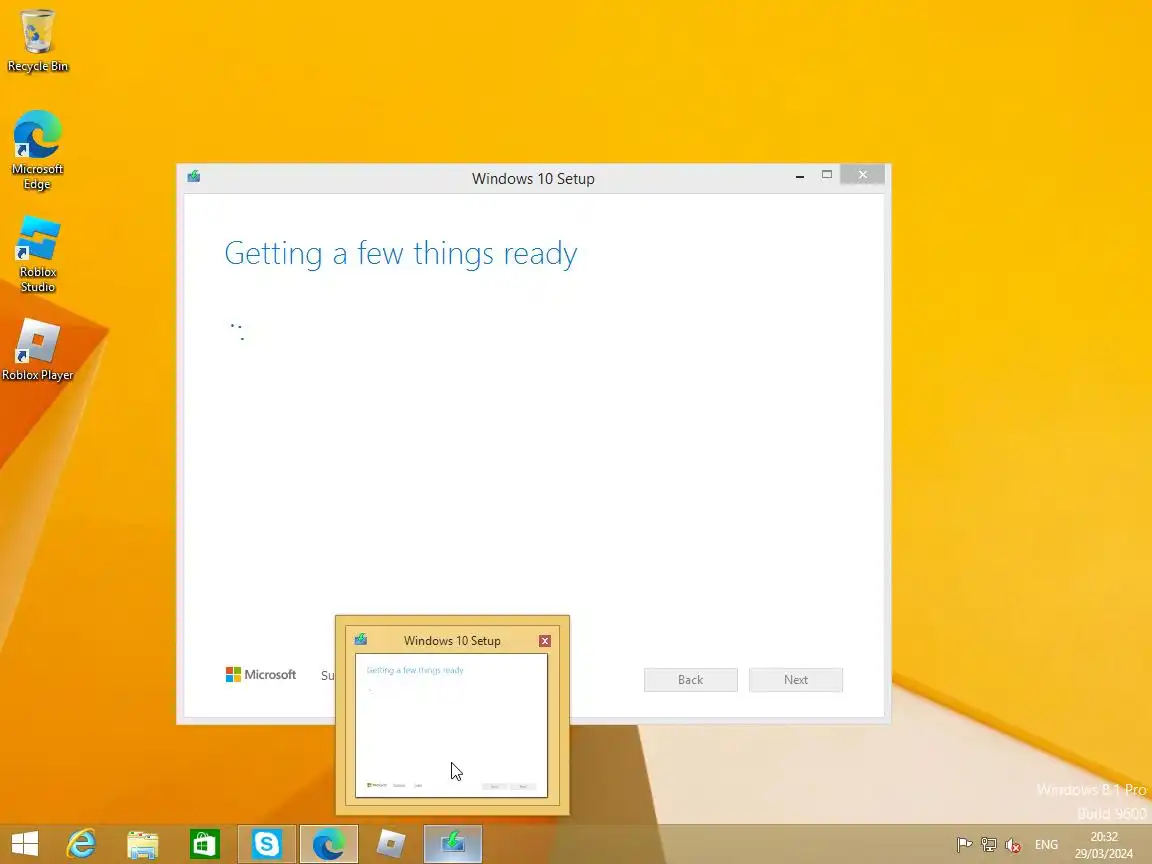
Task: Click the 'Getting a few things ready' heading
Action: 400,254
